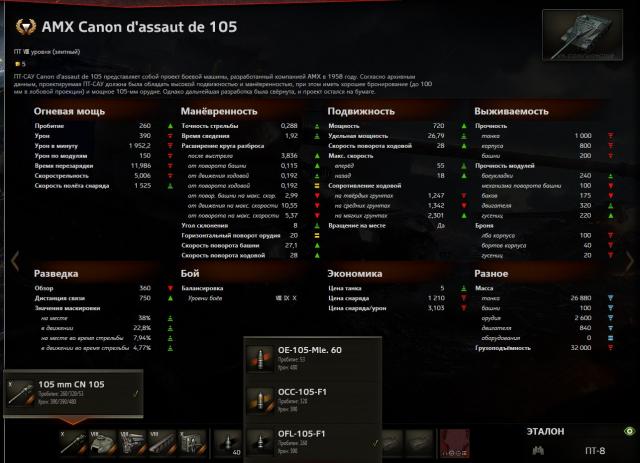
Task: Open the crew skills red panel icon
Action: pos(455,443)
